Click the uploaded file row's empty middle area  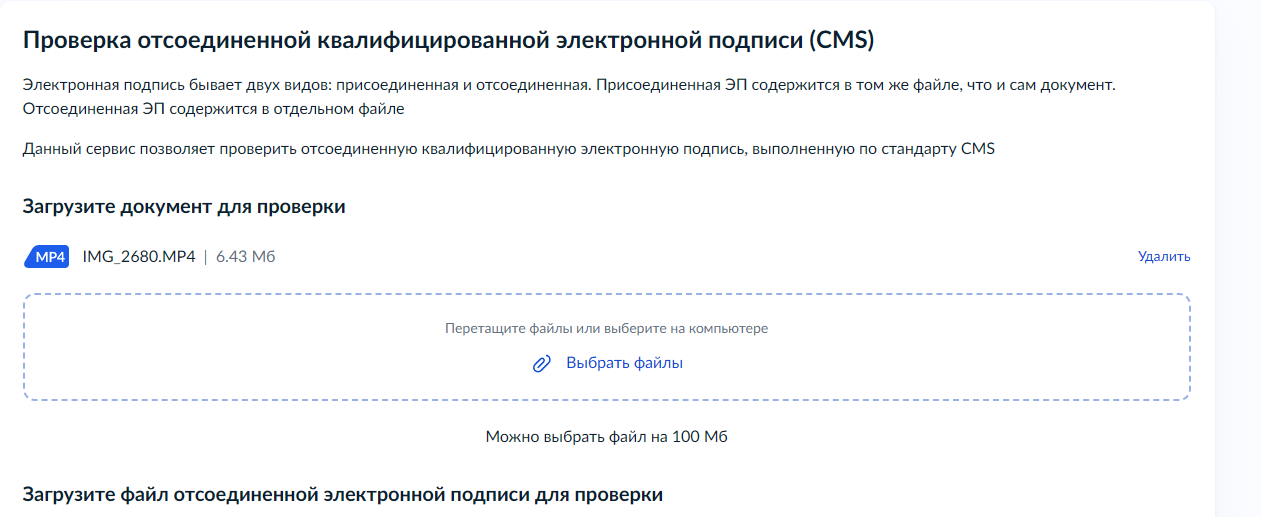700,257
